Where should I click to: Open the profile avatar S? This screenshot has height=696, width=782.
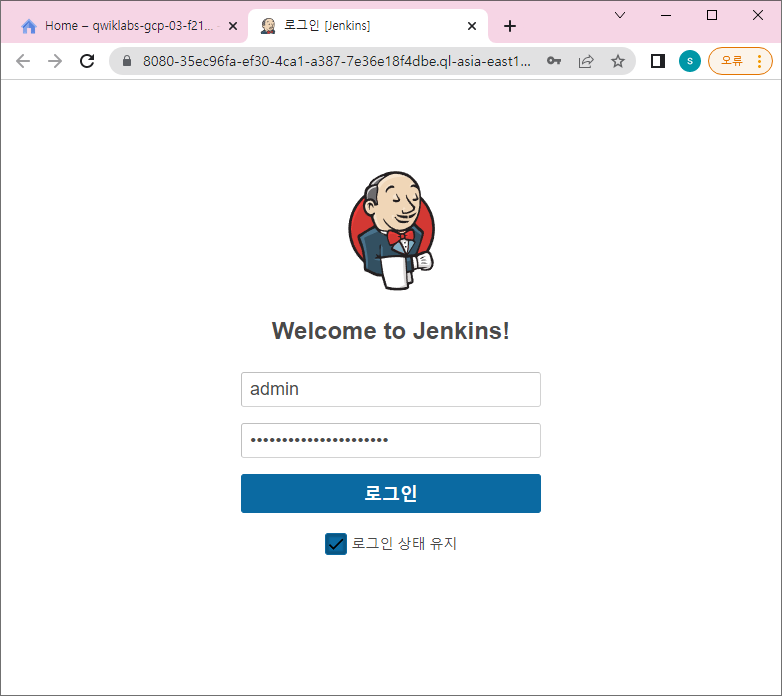click(690, 61)
